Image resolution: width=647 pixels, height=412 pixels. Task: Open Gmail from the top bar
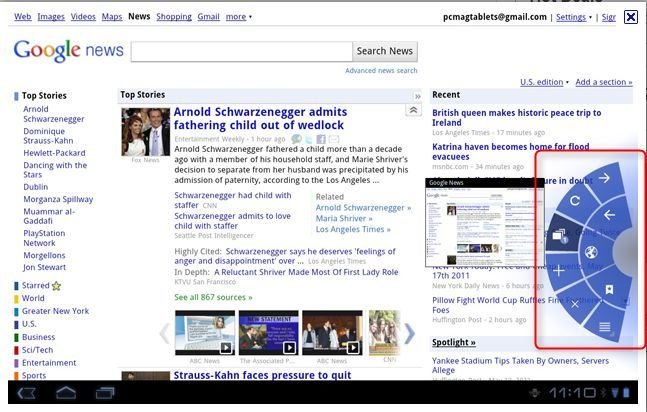tap(208, 17)
